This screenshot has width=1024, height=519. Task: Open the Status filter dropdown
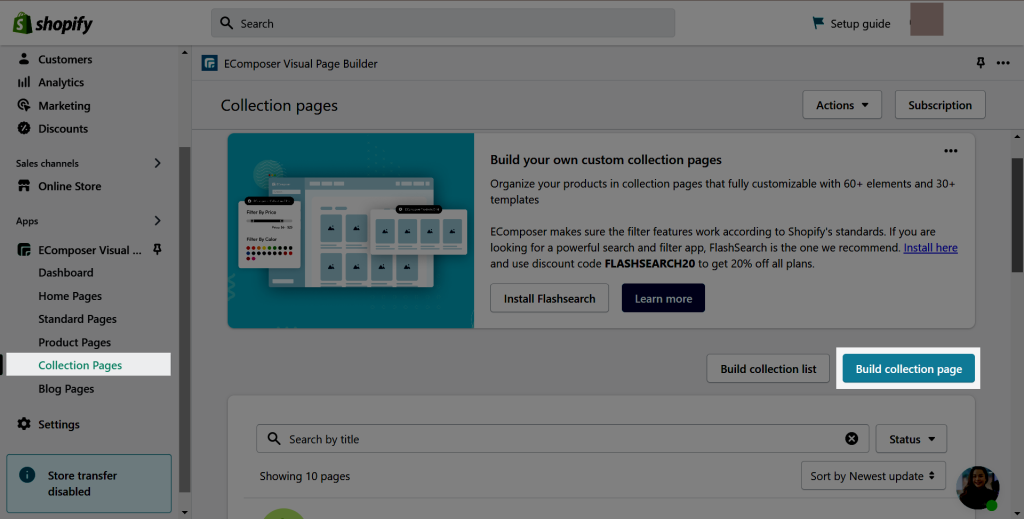point(911,439)
